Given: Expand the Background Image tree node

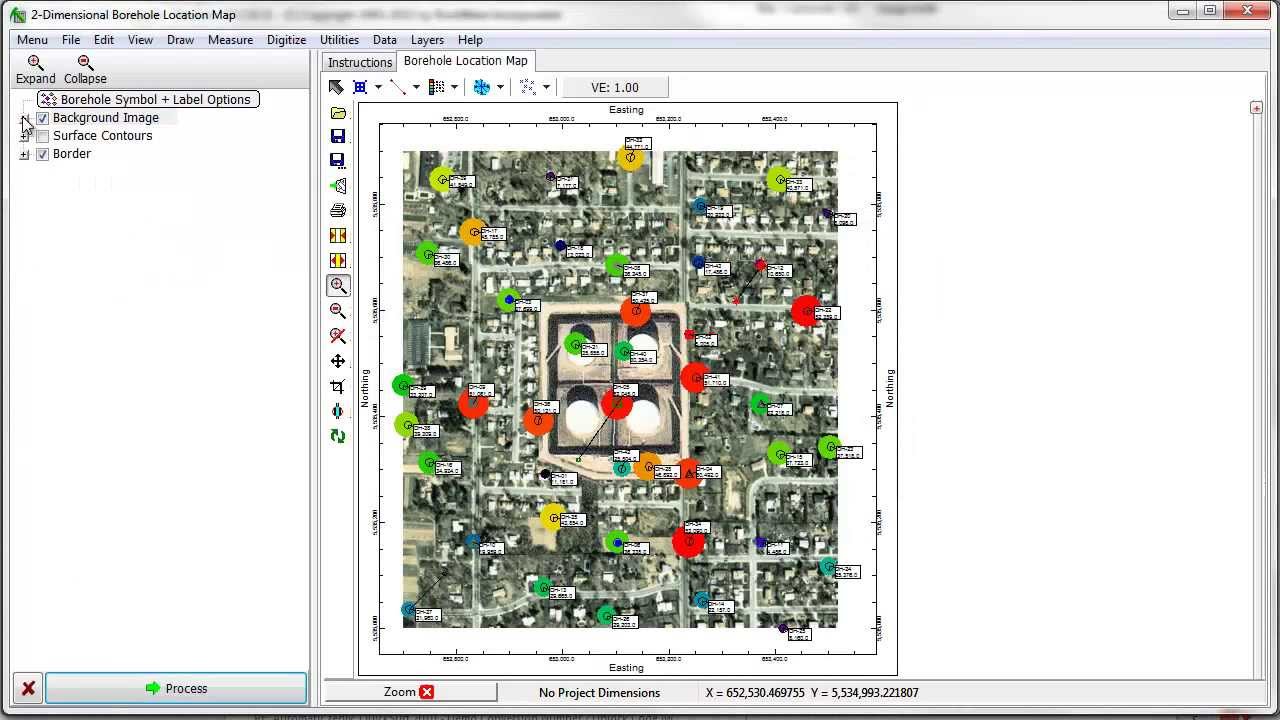Looking at the screenshot, I should [x=24, y=118].
